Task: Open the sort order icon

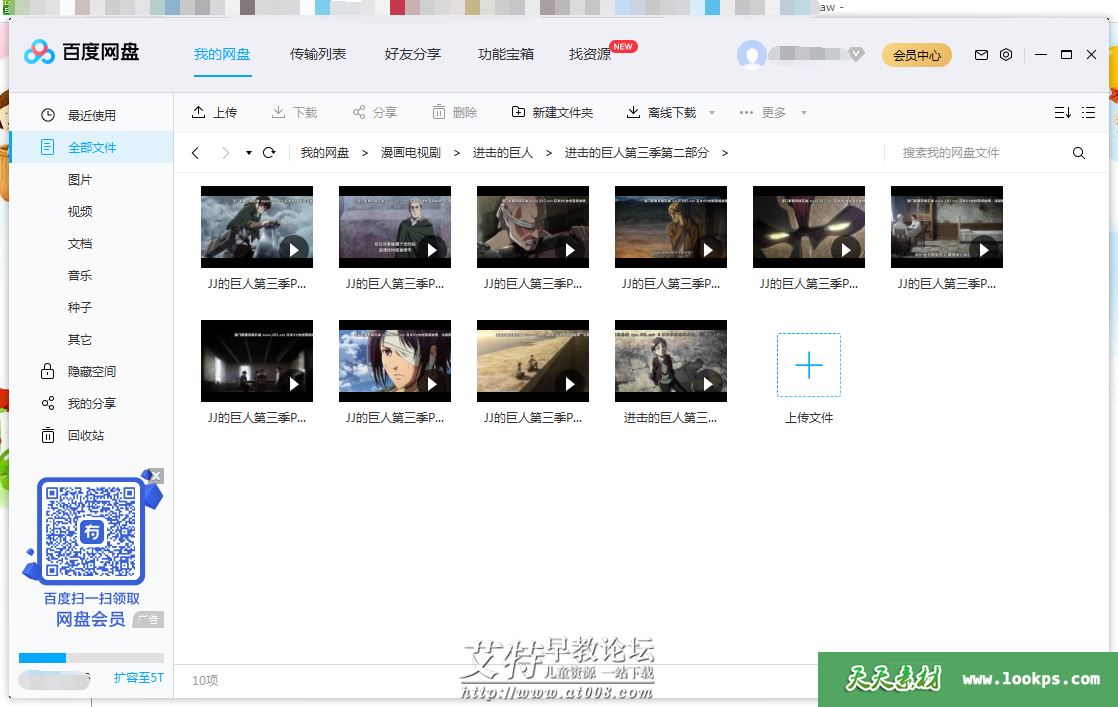Action: [x=1062, y=113]
